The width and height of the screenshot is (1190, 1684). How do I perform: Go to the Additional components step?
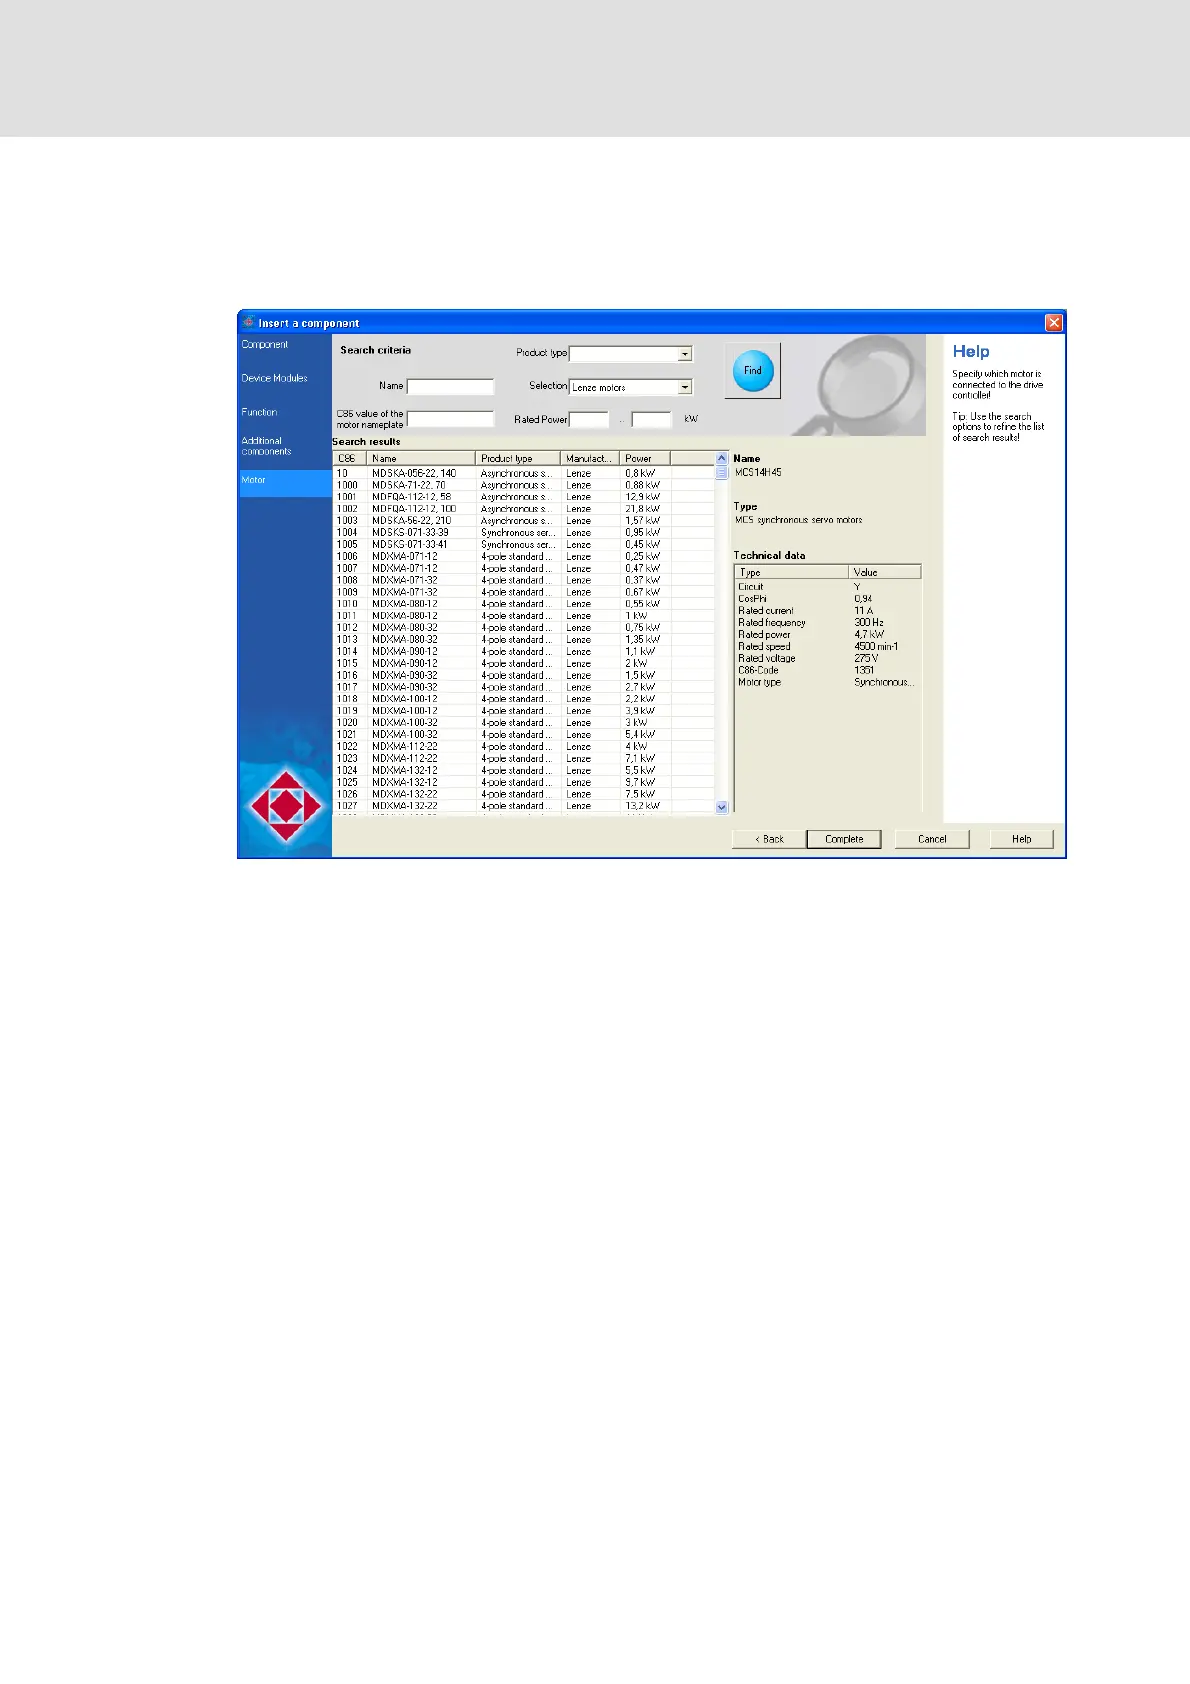point(266,446)
